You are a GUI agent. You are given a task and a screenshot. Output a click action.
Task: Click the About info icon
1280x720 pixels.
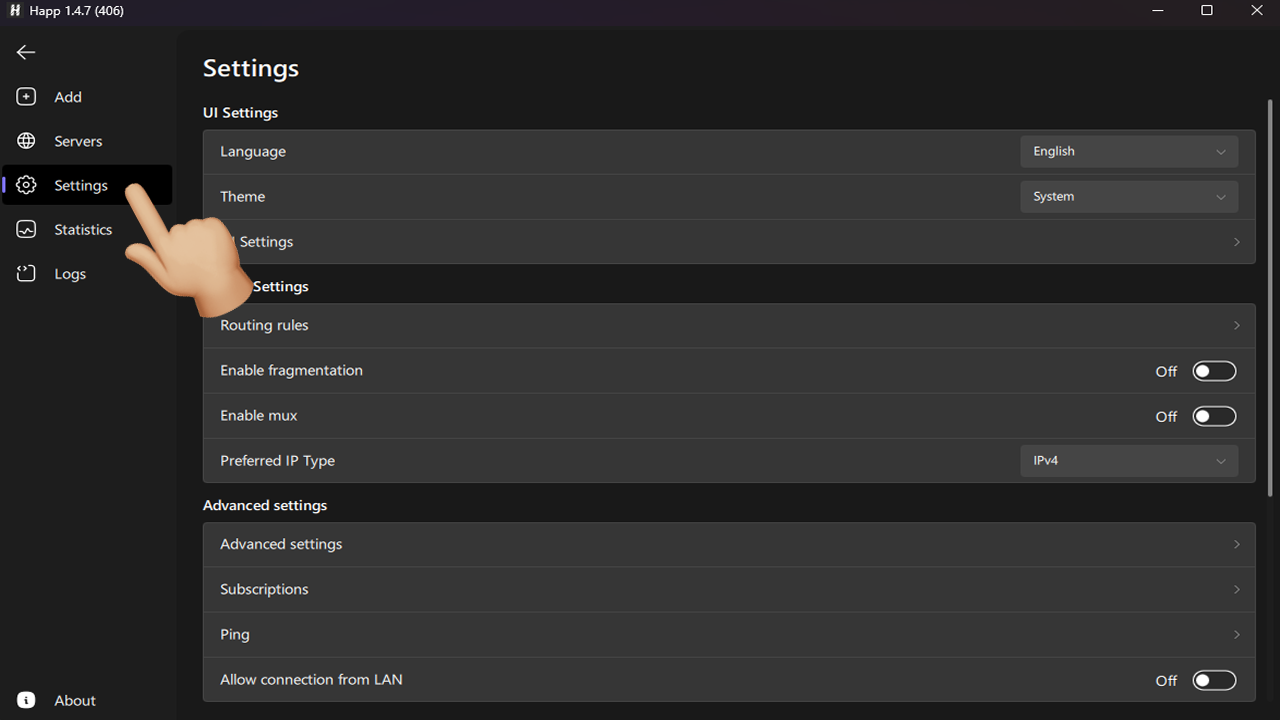click(25, 699)
